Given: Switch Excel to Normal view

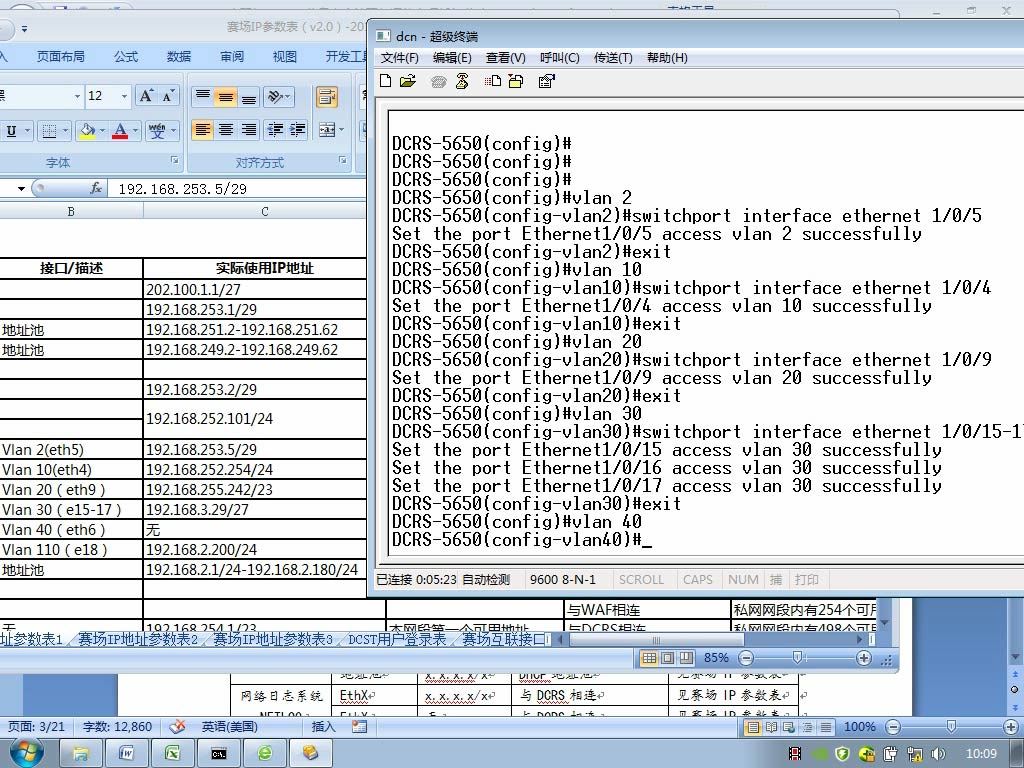Looking at the screenshot, I should tap(649, 658).
